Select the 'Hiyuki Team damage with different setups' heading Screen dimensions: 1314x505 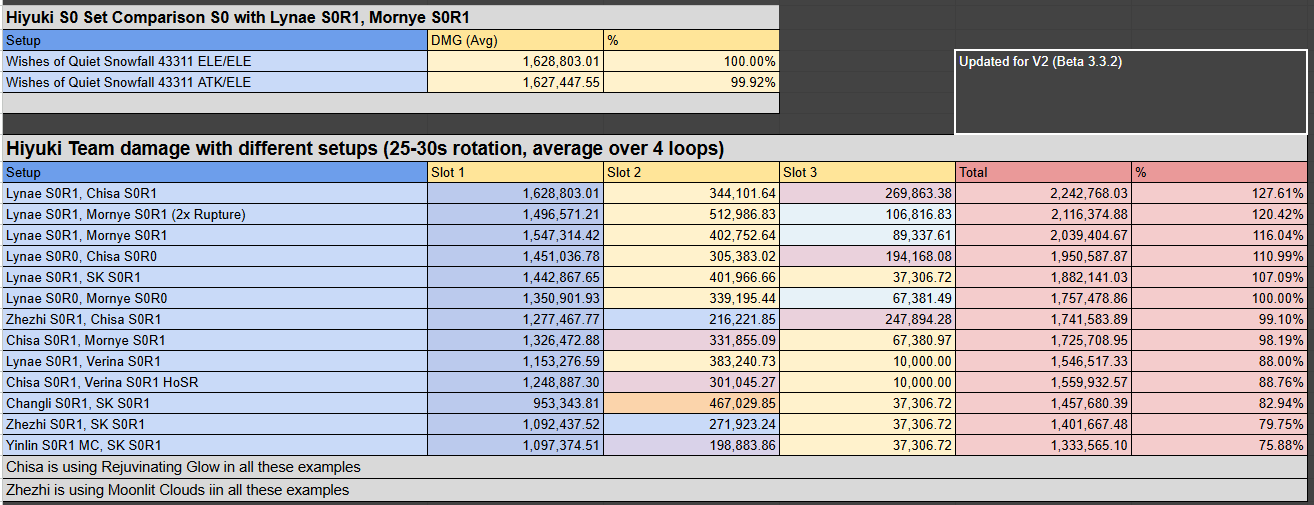pos(655,149)
